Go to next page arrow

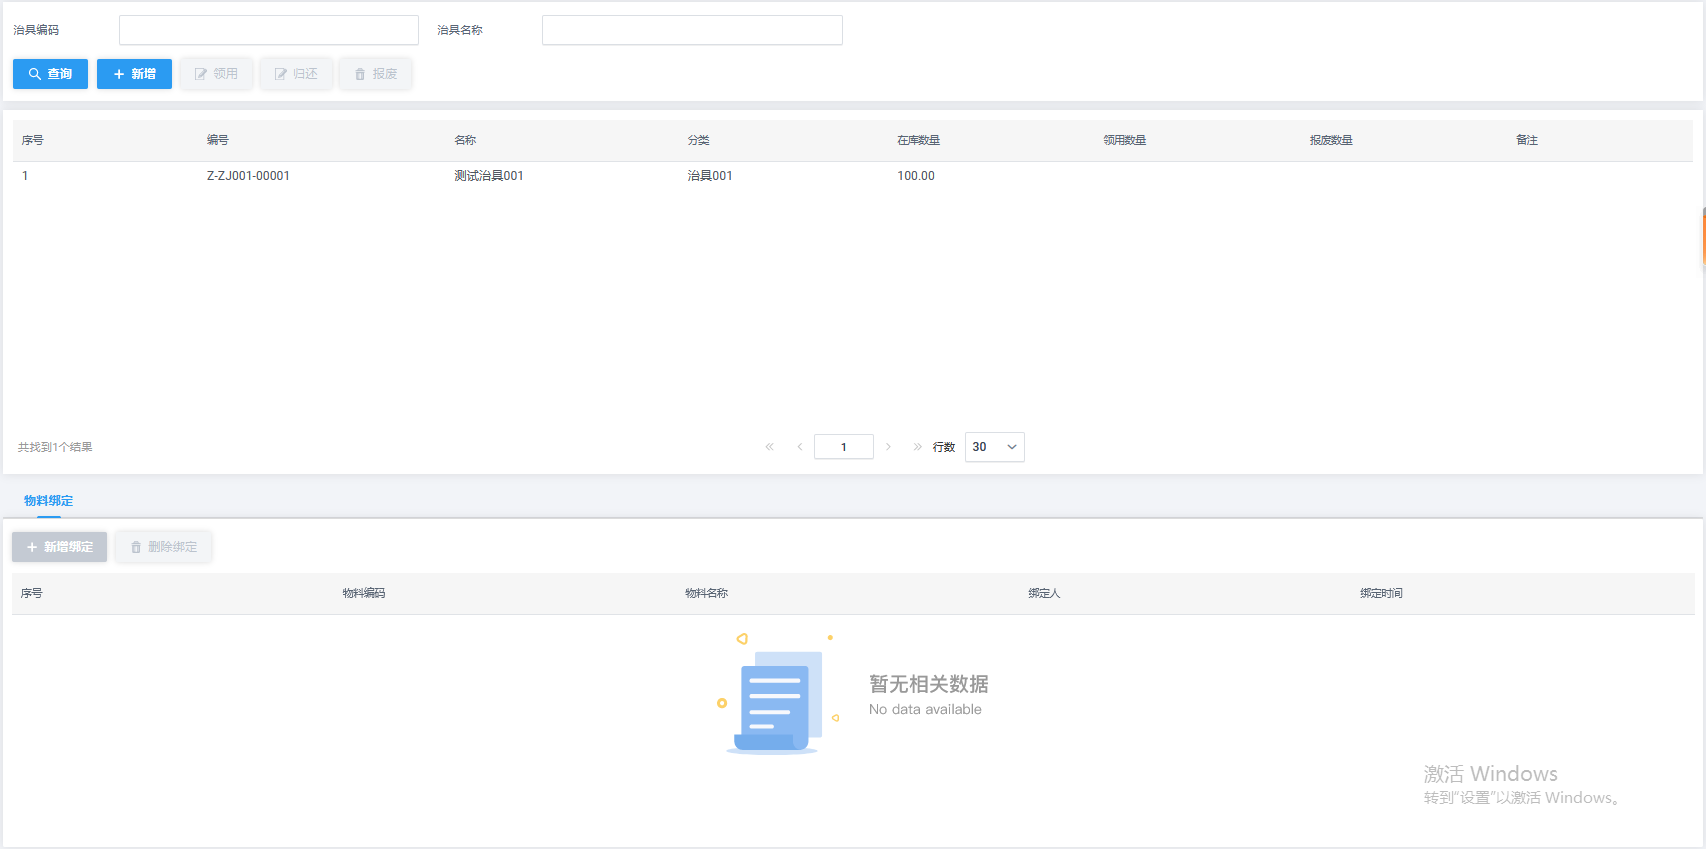[888, 447]
